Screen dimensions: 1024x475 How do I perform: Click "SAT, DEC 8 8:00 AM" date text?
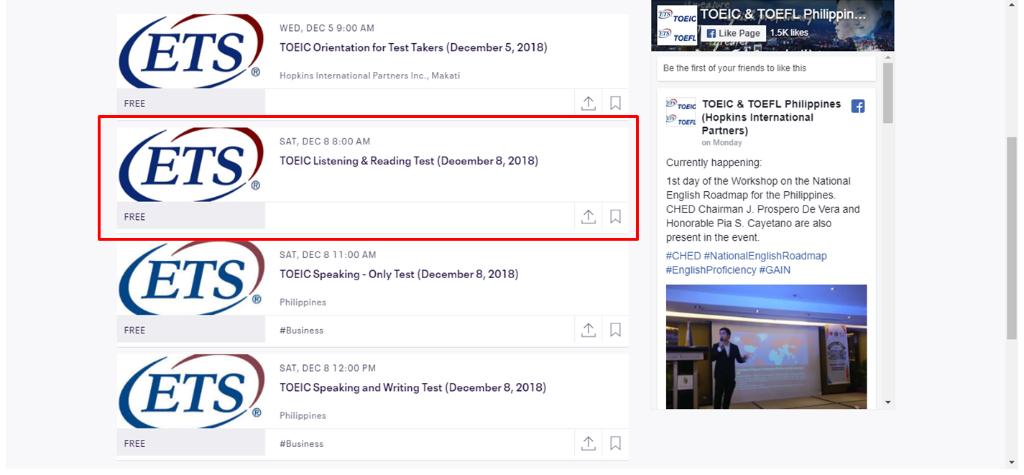325,141
